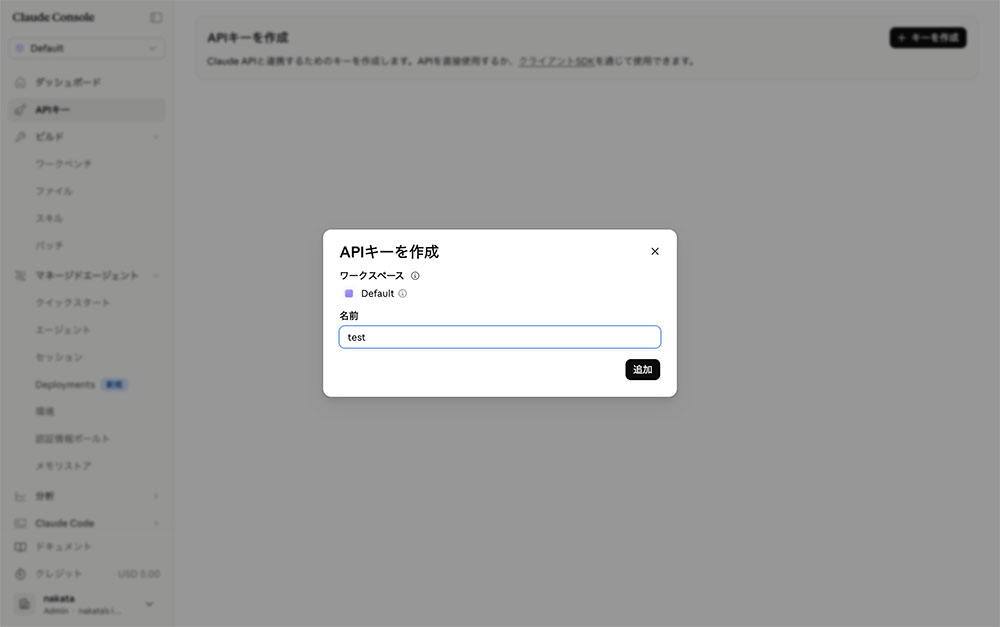The width and height of the screenshot is (1000, 627).
Task: Click the purple Default workspace swatch in dialog
Action: pyautogui.click(x=349, y=293)
